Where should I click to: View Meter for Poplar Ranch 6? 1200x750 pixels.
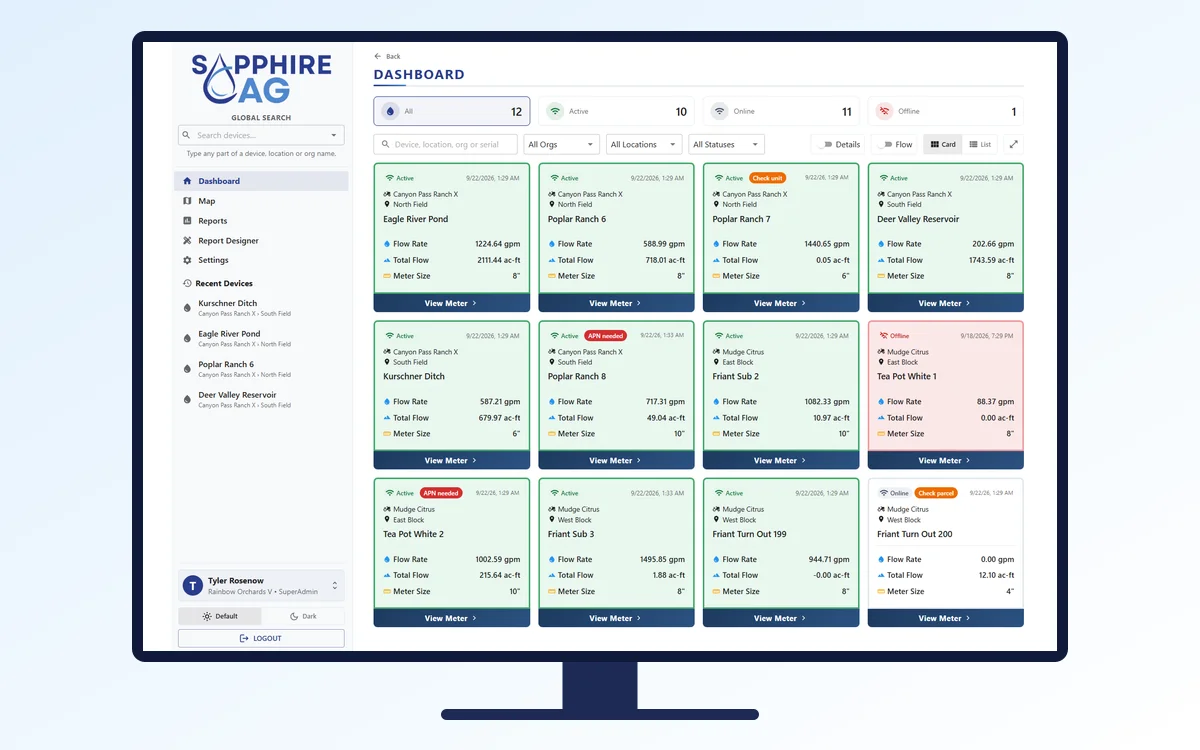tap(617, 303)
